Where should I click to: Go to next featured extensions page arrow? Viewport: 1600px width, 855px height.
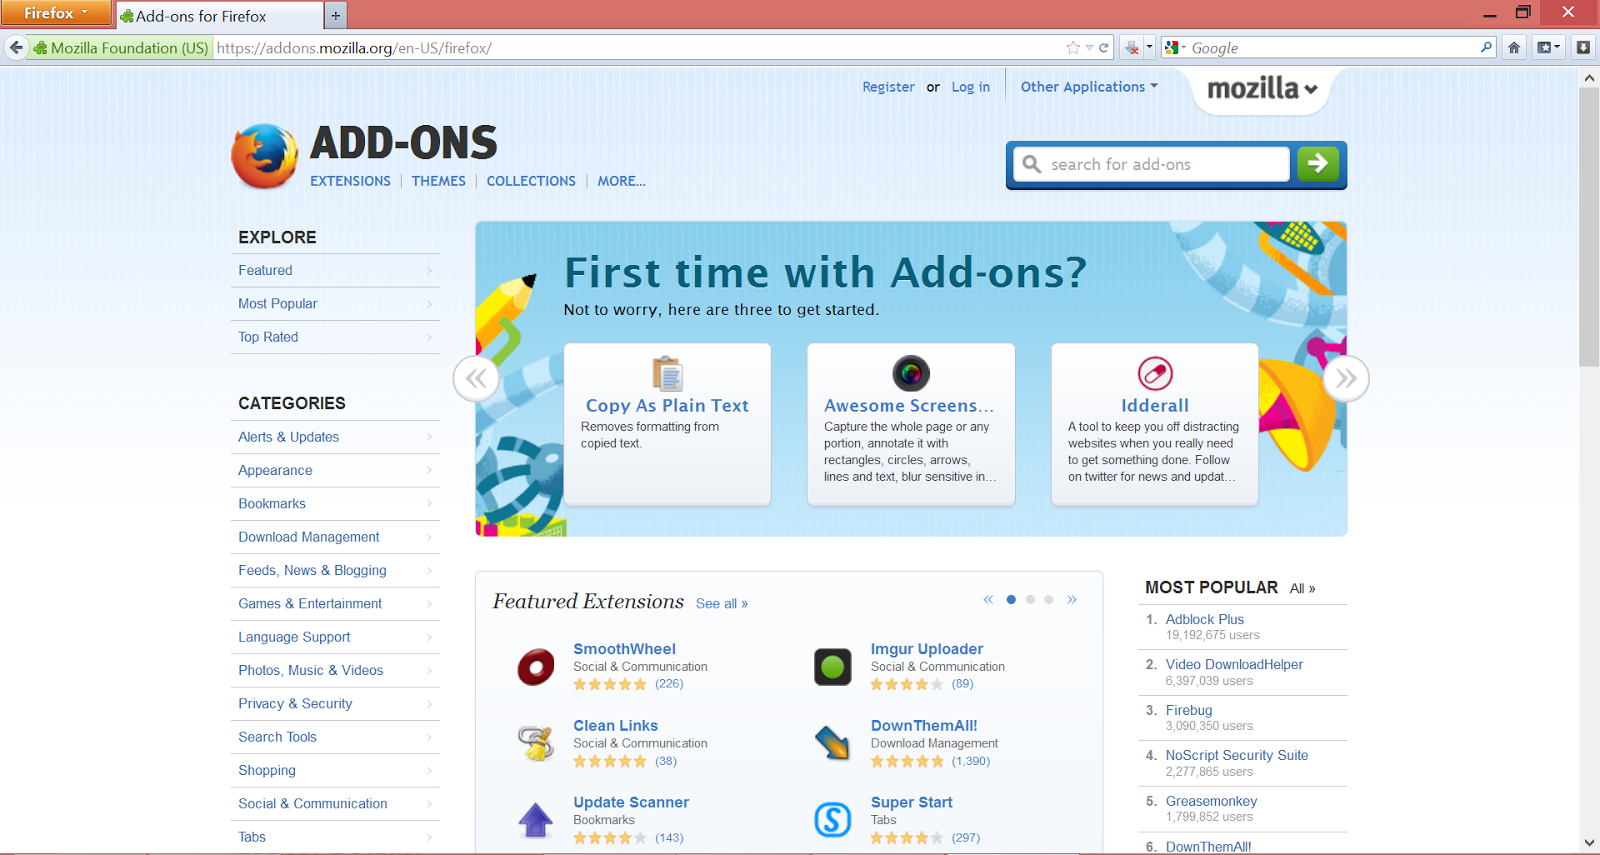click(1072, 599)
